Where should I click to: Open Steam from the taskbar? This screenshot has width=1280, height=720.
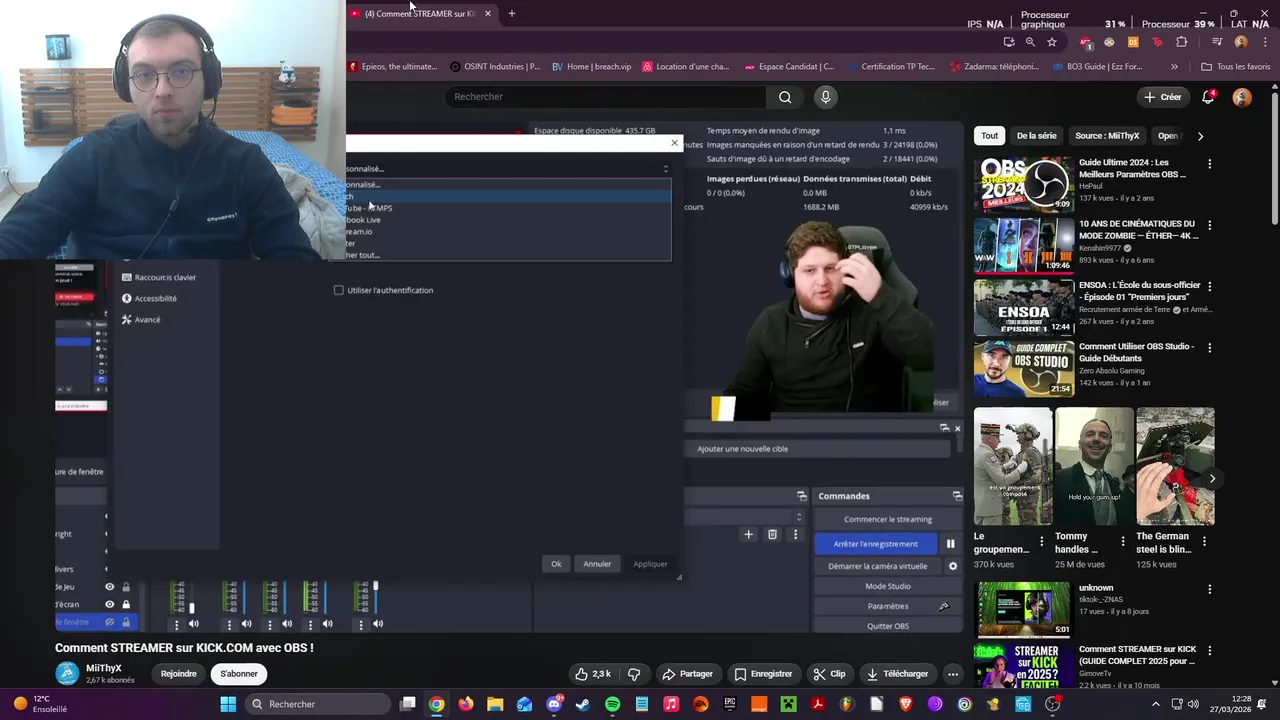click(x=583, y=704)
